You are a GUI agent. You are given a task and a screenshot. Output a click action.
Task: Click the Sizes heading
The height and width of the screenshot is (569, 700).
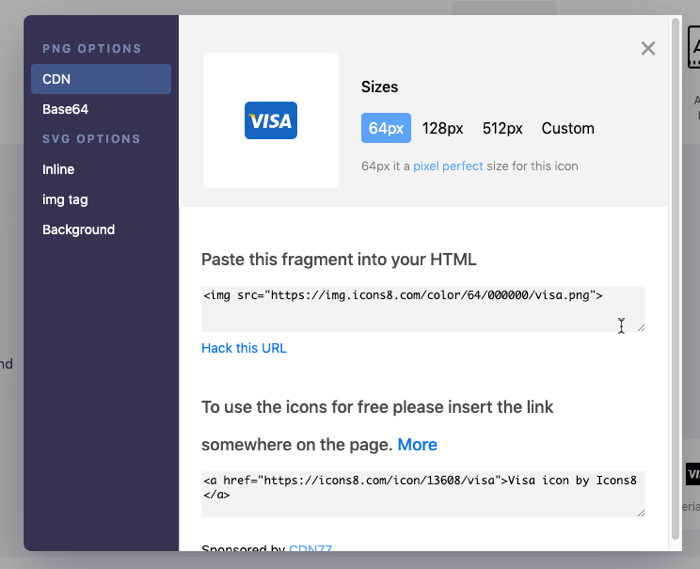coord(379,87)
